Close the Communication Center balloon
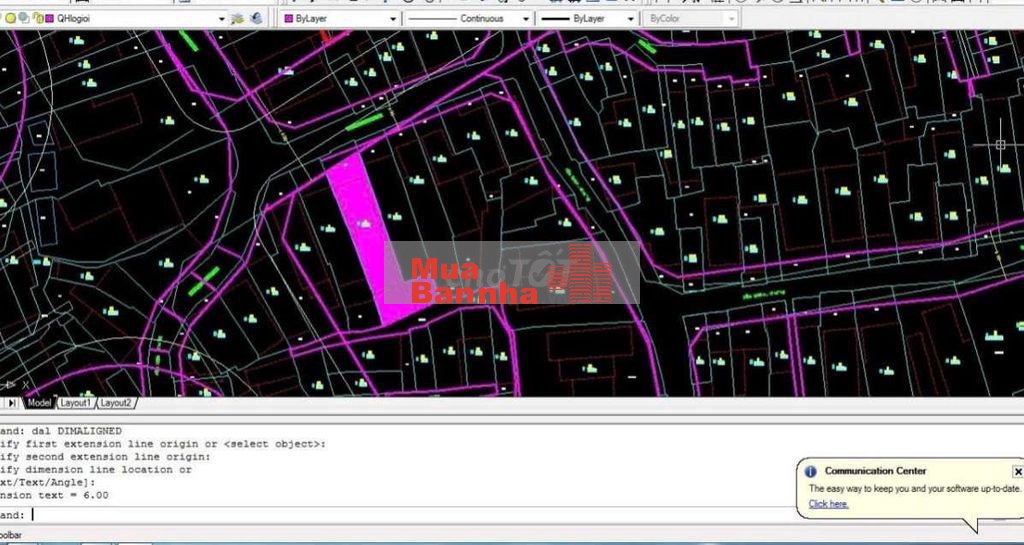The height and width of the screenshot is (545, 1024). [1017, 471]
